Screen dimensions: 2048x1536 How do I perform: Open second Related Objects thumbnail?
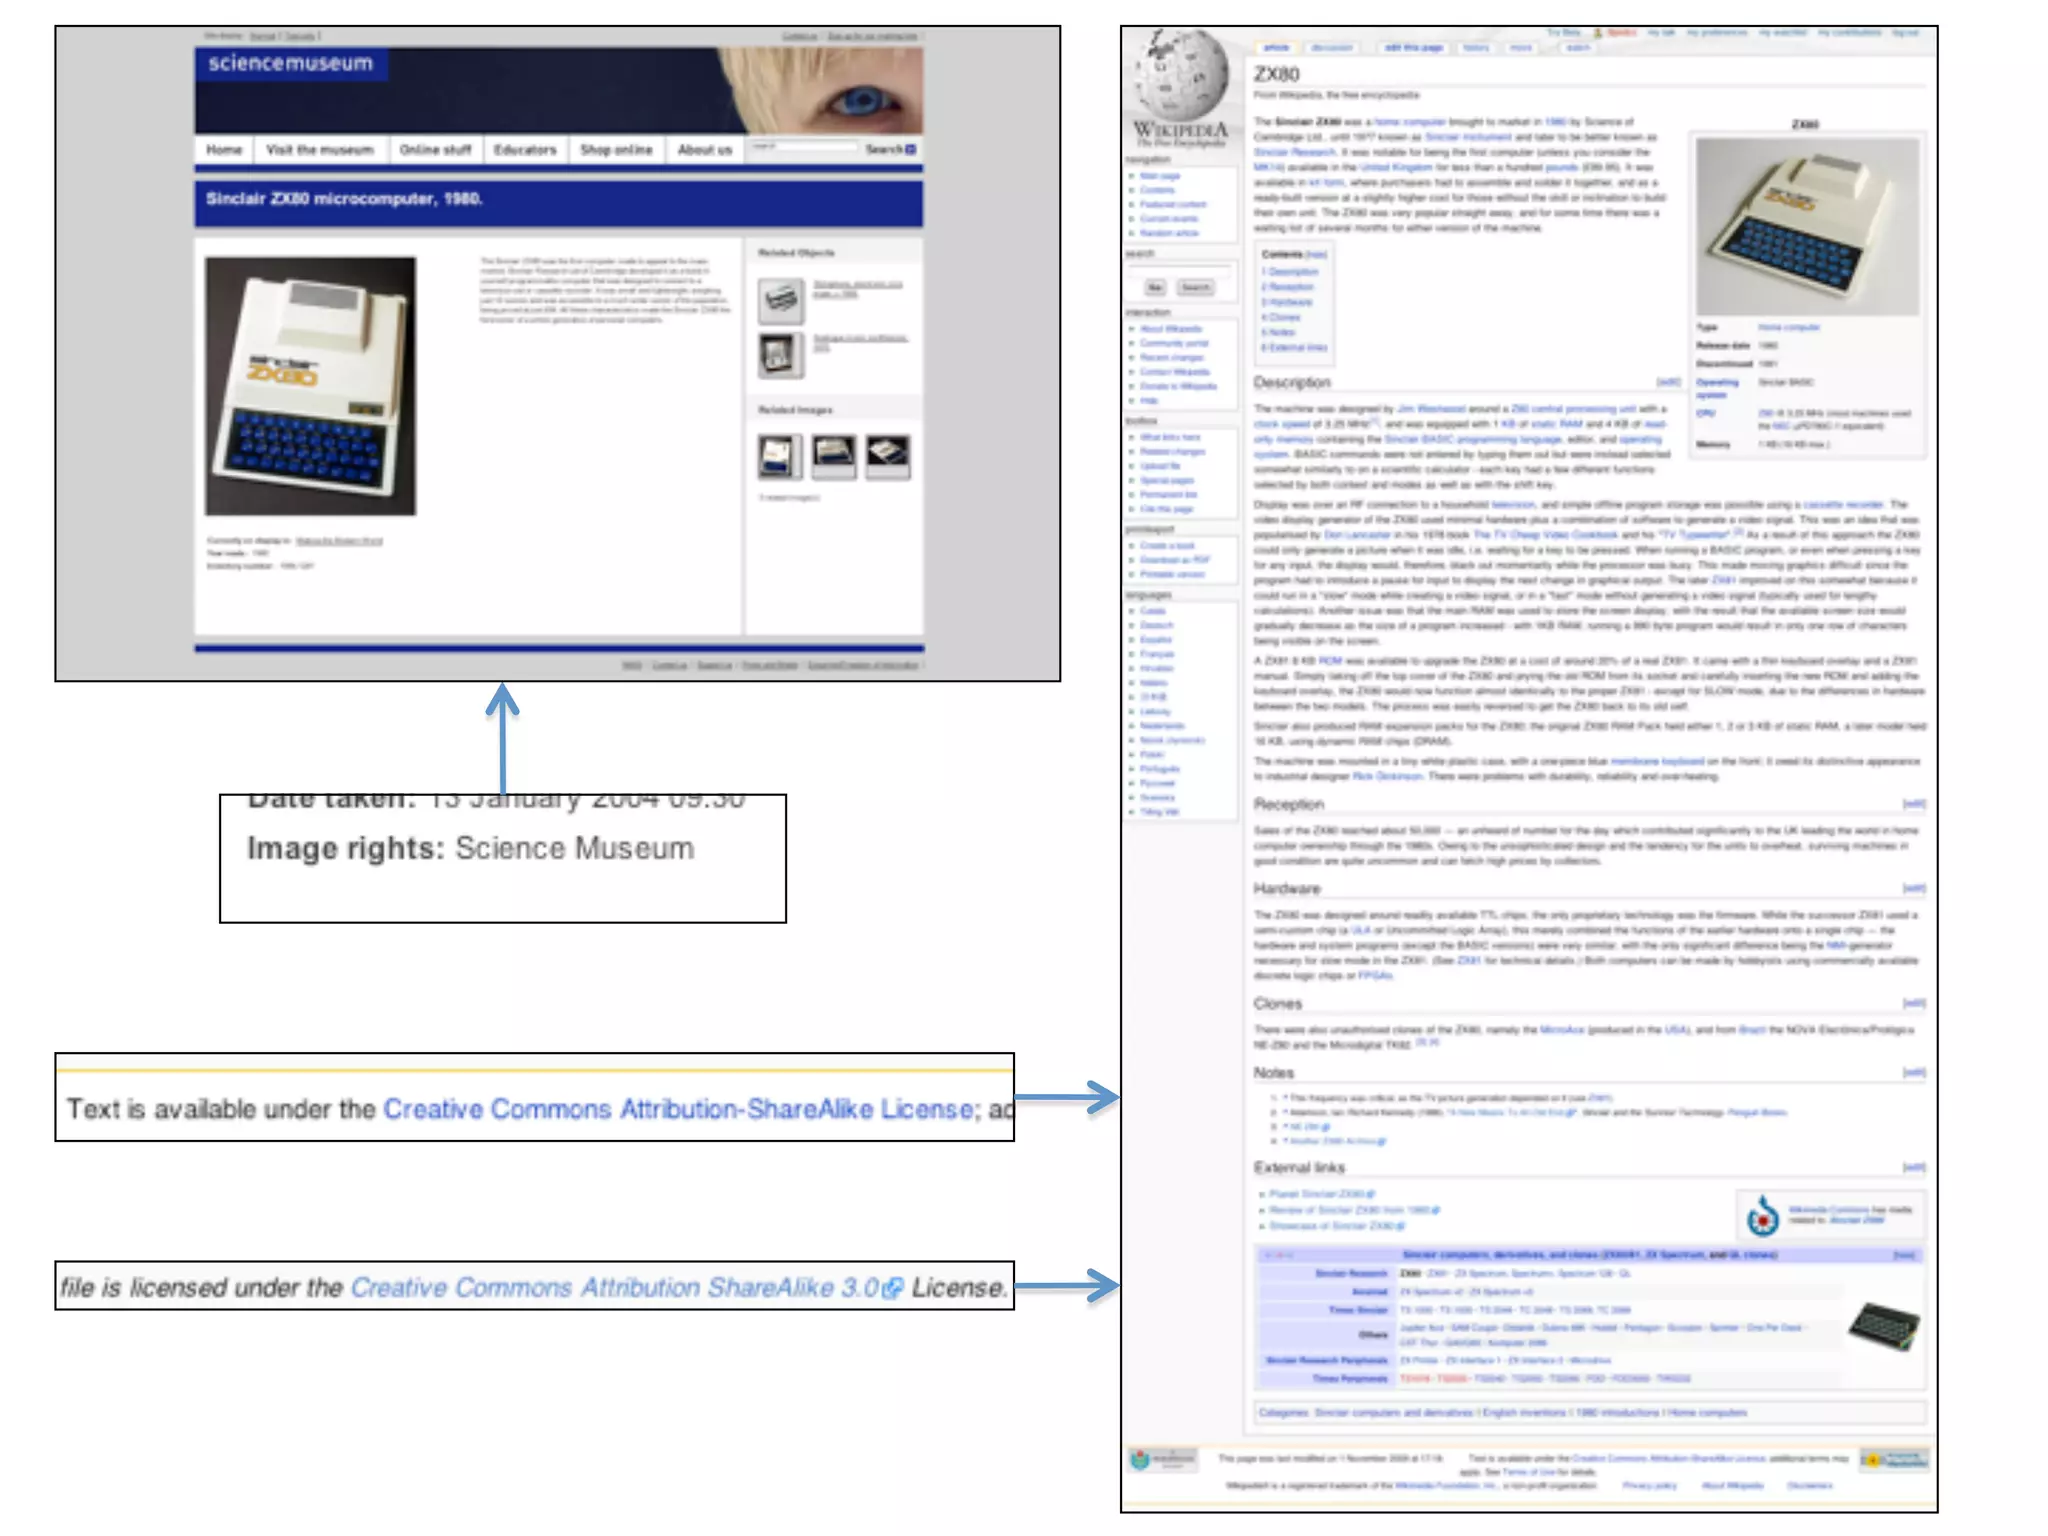(780, 354)
